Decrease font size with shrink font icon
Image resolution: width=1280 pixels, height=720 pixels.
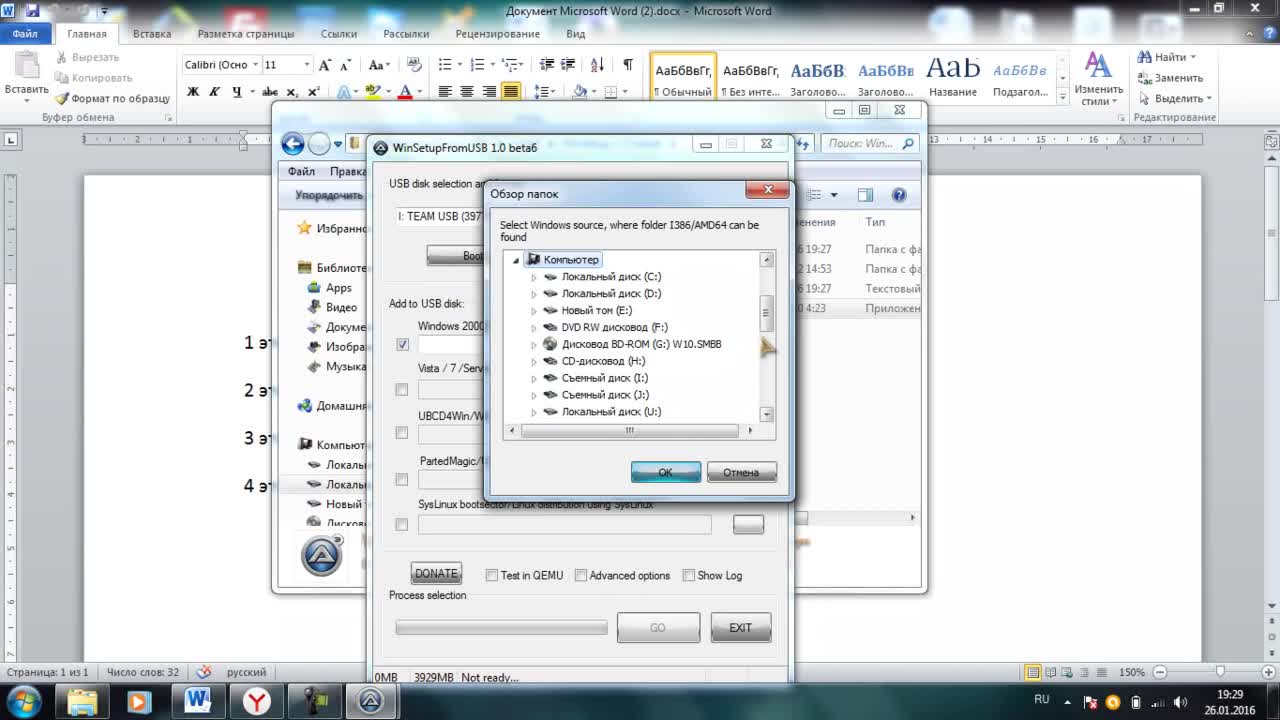(x=344, y=65)
